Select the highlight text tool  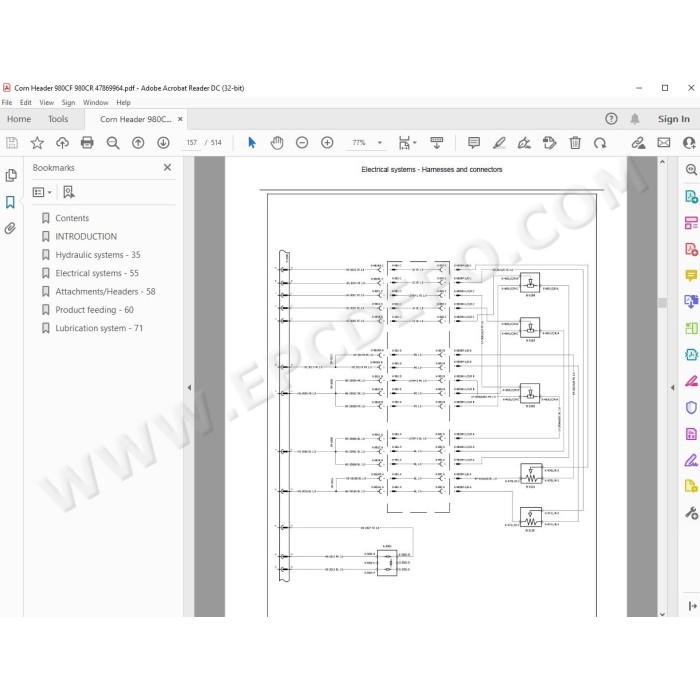[x=499, y=143]
